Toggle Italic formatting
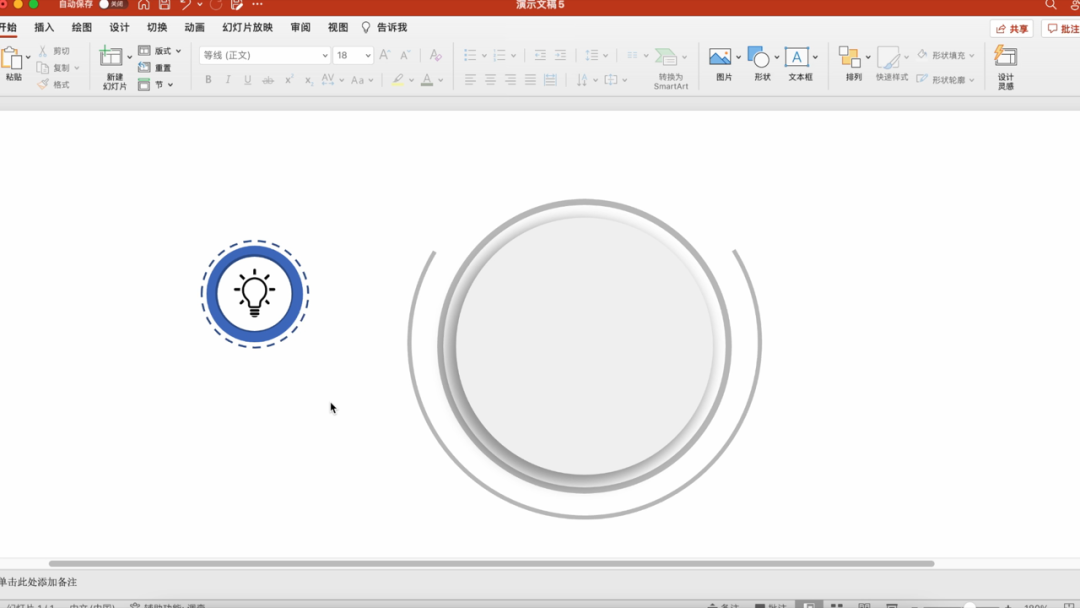1080x608 pixels. [x=228, y=80]
